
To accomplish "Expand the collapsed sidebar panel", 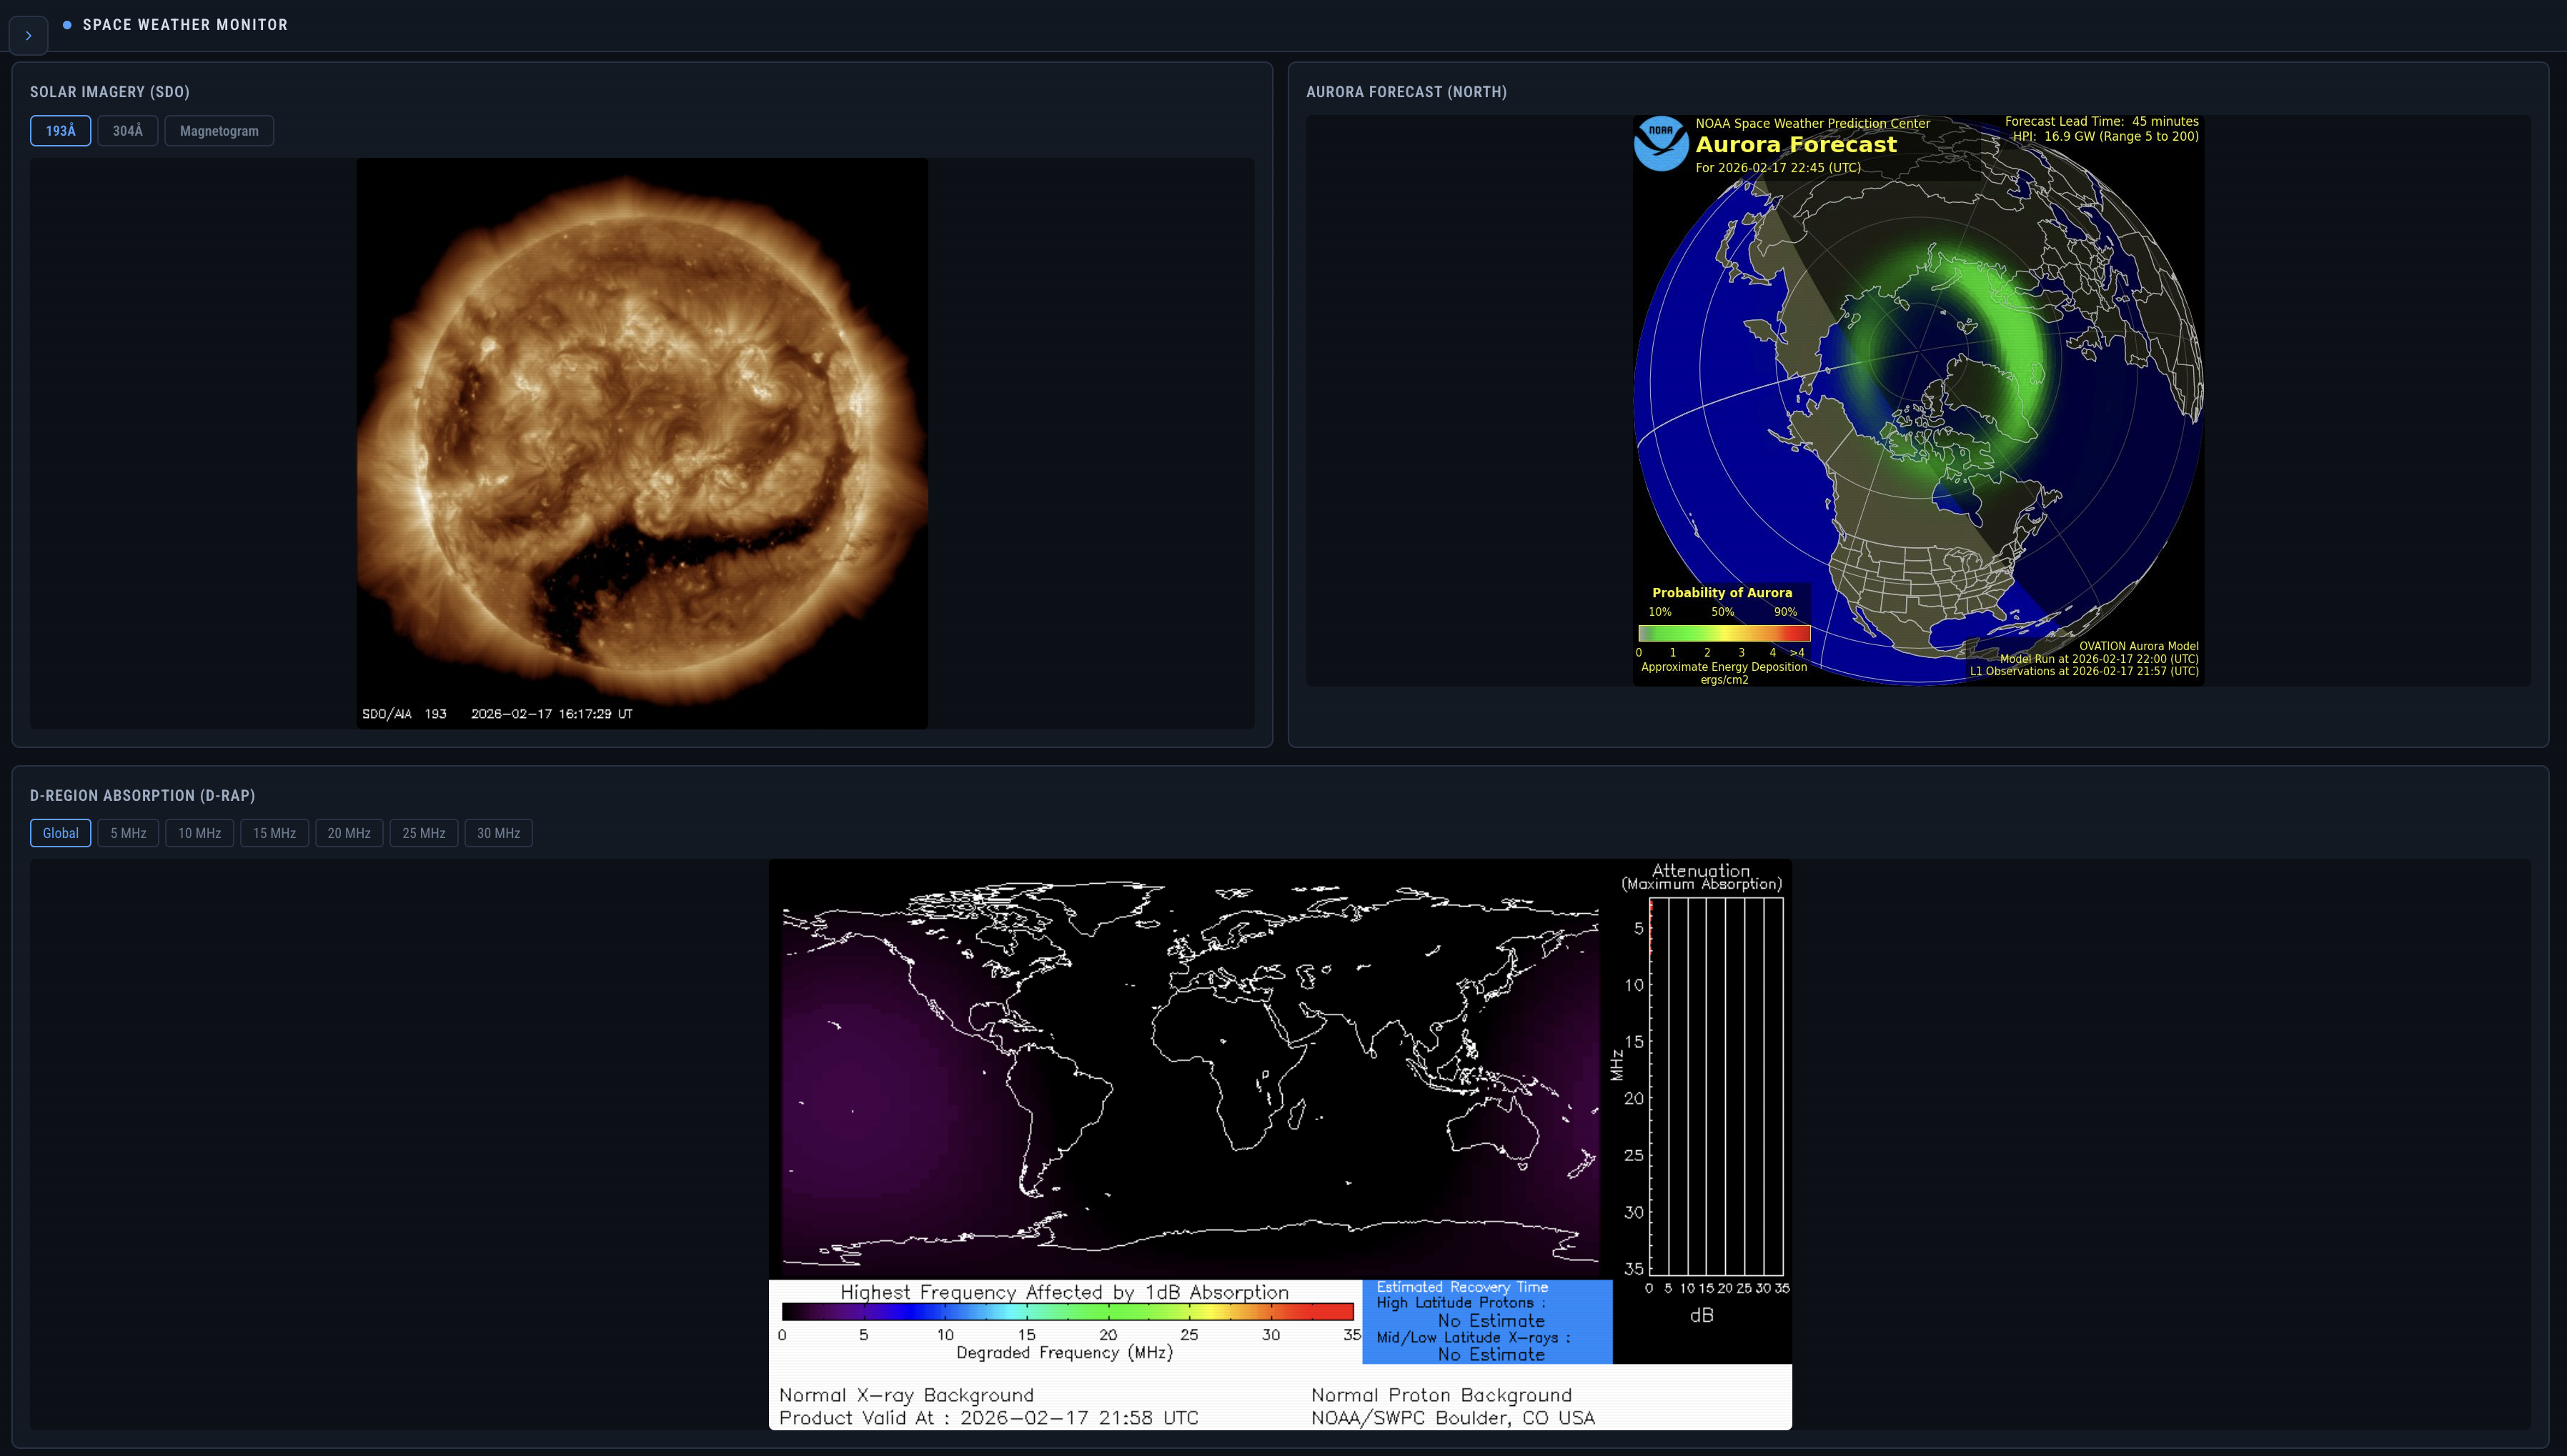I will 28,35.
